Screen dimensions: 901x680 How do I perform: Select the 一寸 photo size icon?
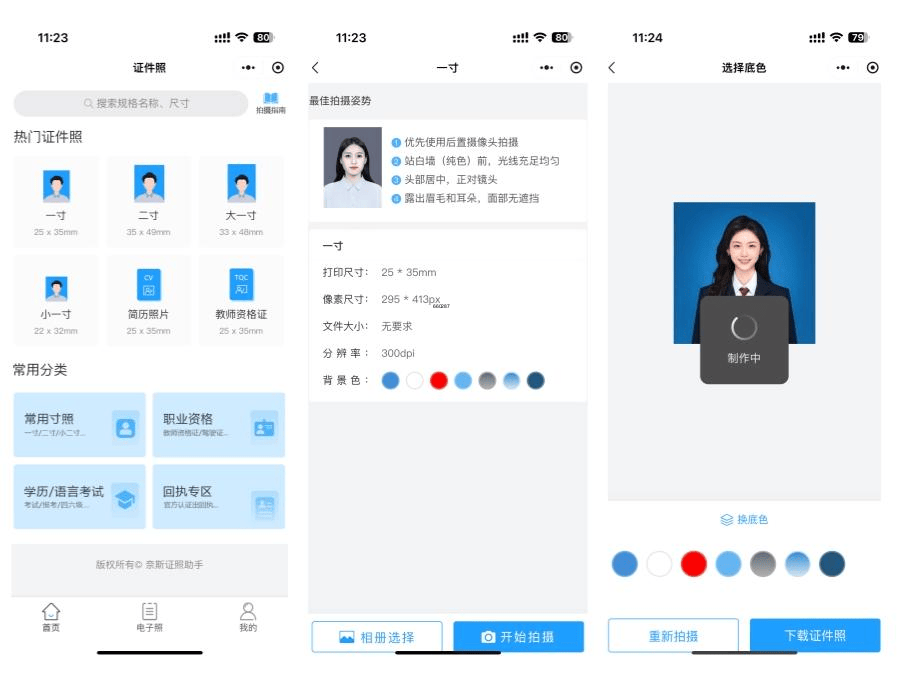point(55,185)
